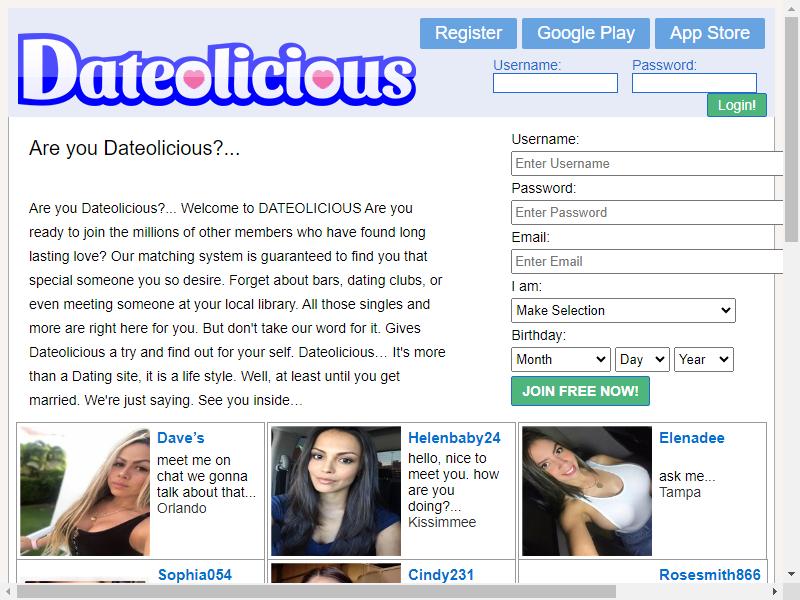The width and height of the screenshot is (800, 600).
Task: Open the App Store link
Action: point(710,33)
